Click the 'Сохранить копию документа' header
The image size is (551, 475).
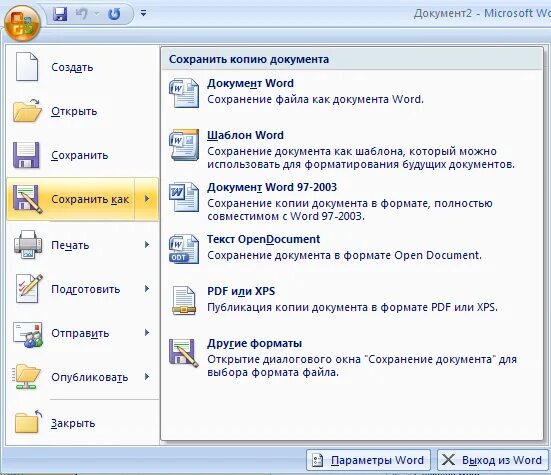point(249,59)
